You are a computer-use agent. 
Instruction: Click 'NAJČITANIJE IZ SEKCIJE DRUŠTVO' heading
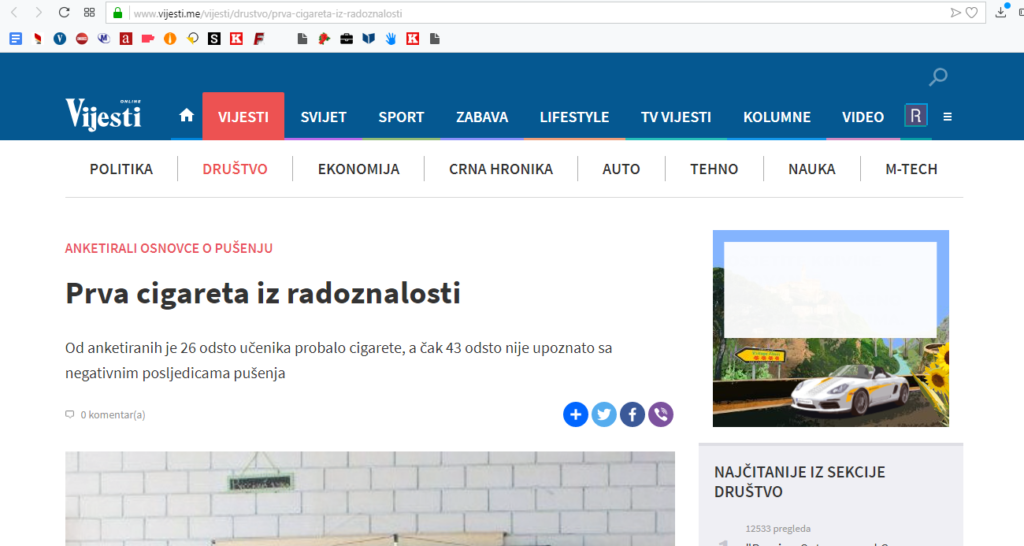799,481
